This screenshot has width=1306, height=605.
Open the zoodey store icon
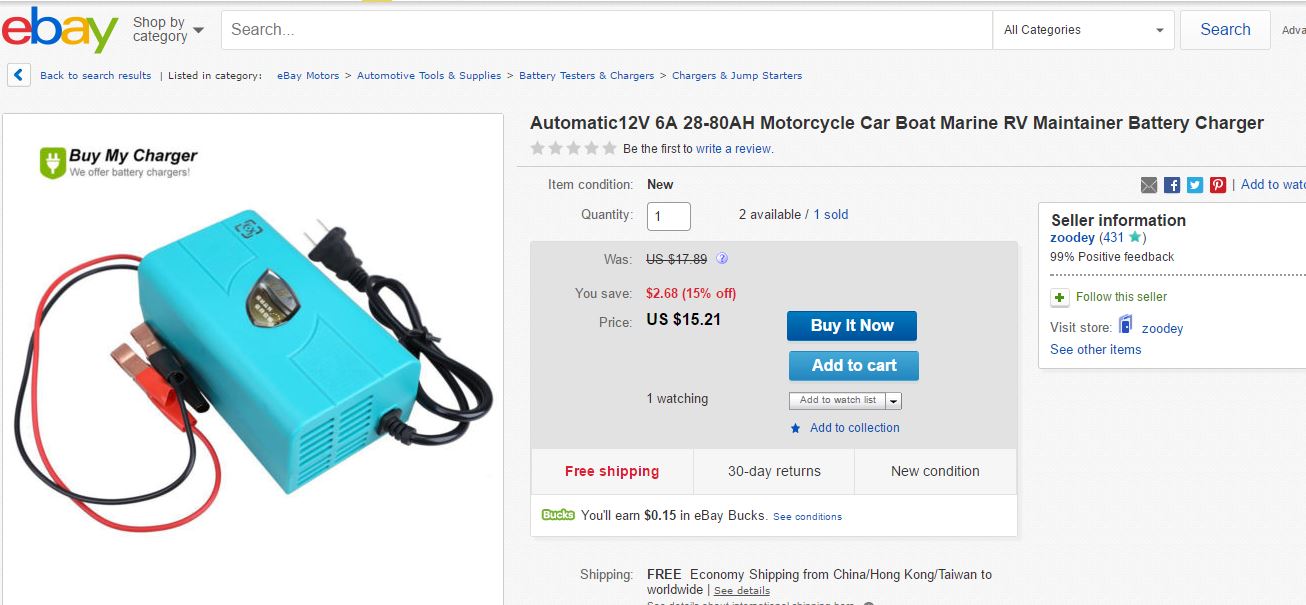click(x=1126, y=326)
